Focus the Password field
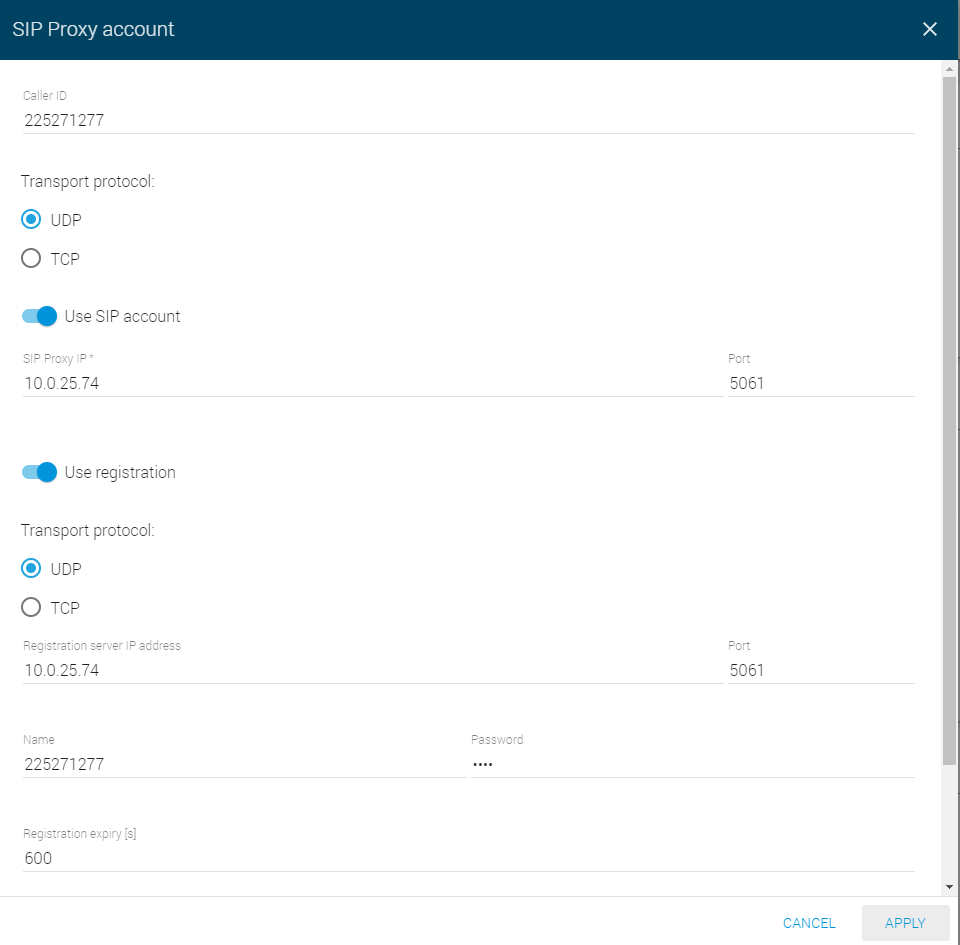The height and width of the screenshot is (945, 960). click(x=692, y=764)
